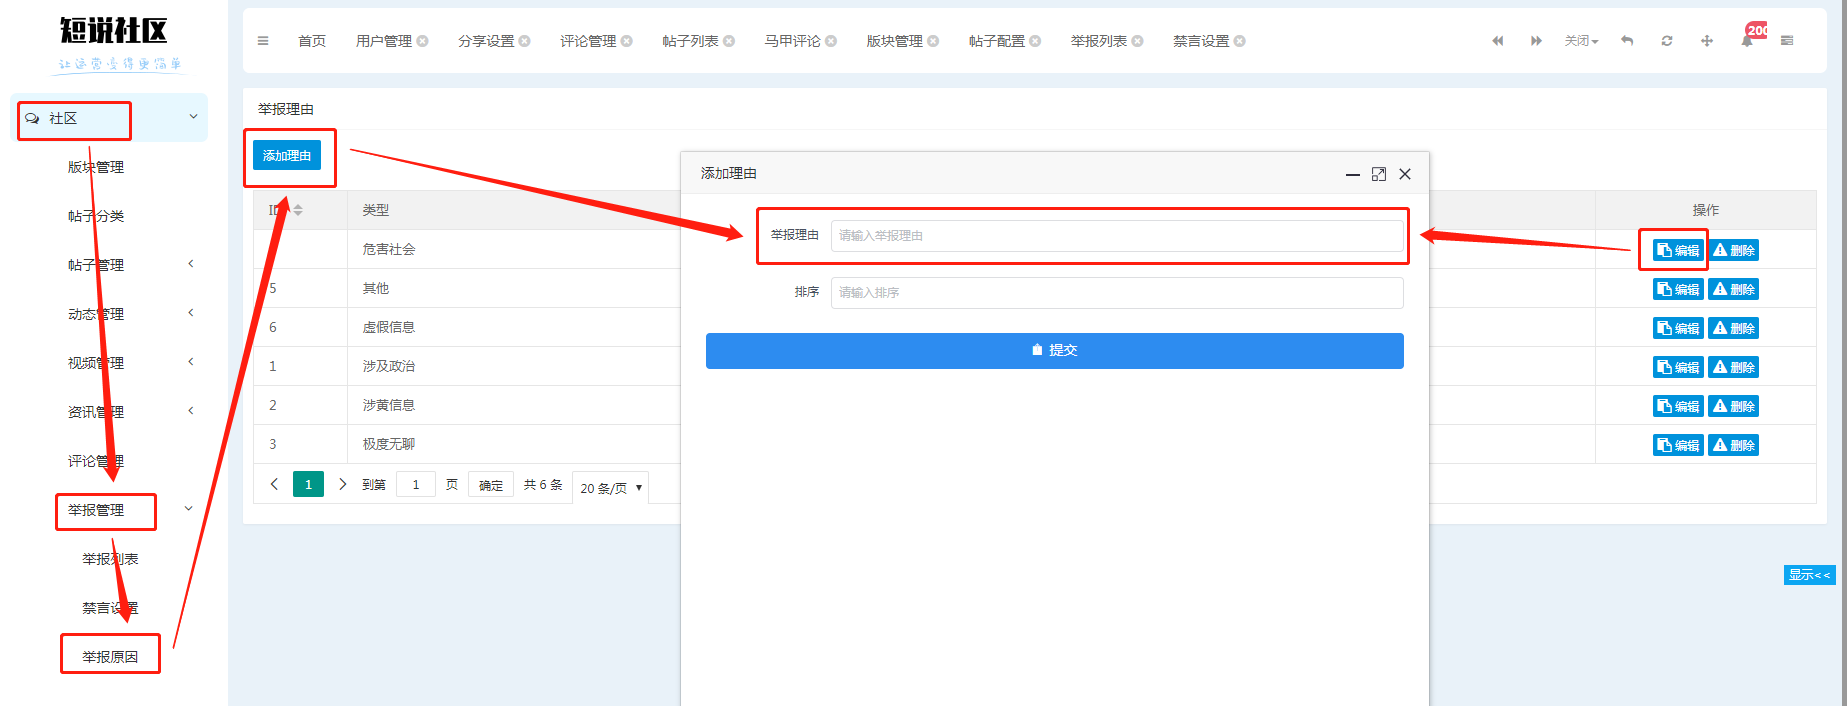
Task: Expand the 视频管理 sidebar menu
Action: pos(191,362)
